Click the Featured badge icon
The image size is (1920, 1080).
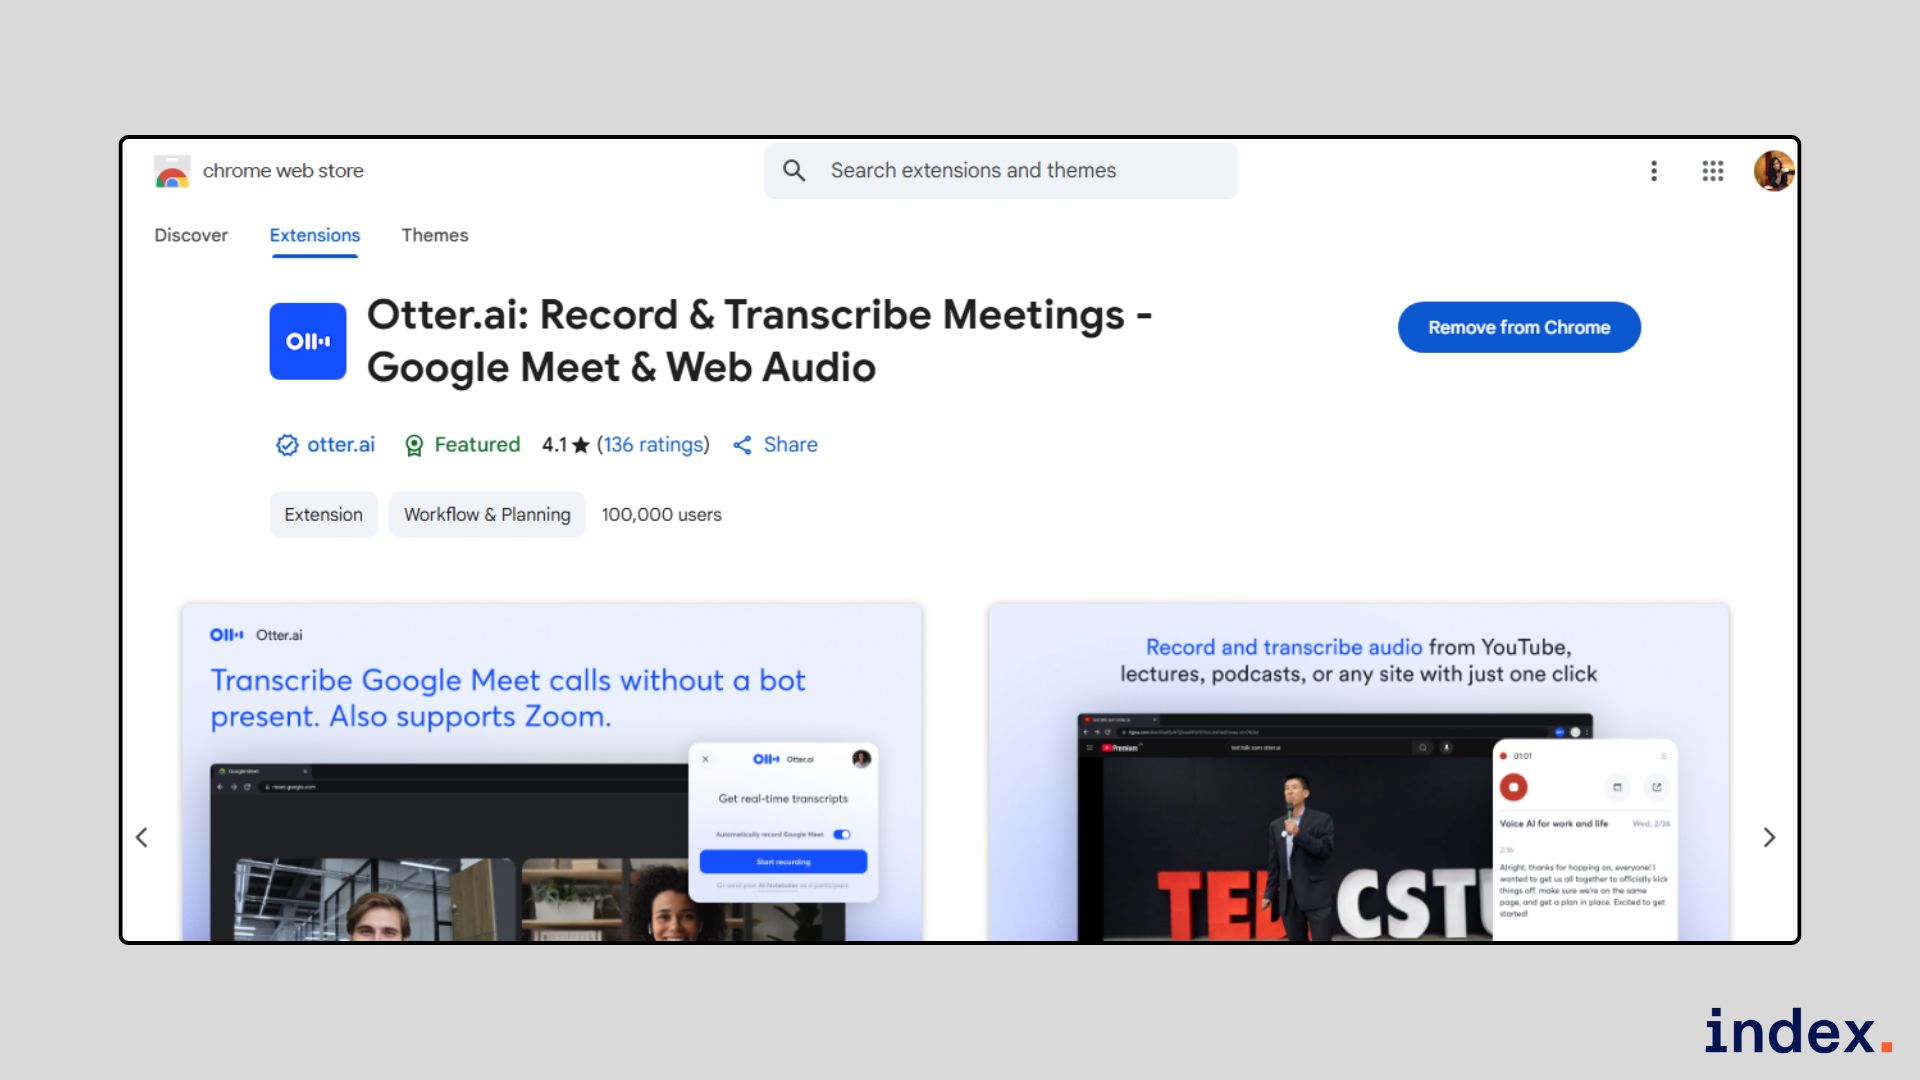tap(413, 445)
